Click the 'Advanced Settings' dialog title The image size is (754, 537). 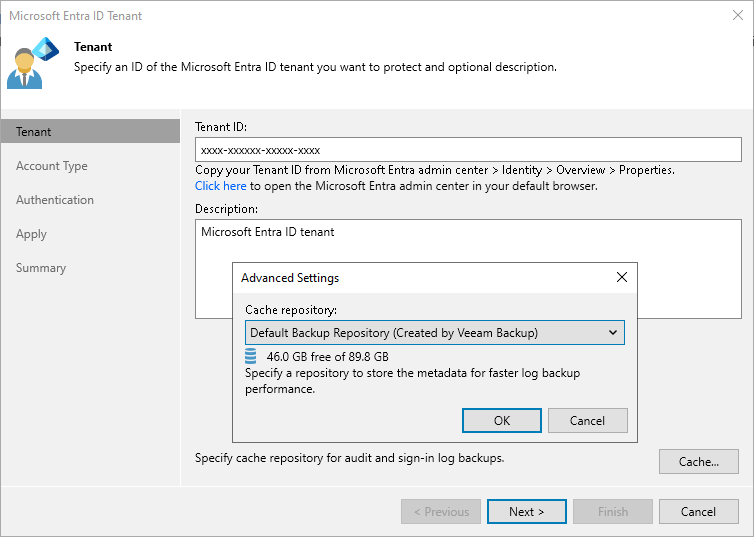pyautogui.click(x=290, y=278)
